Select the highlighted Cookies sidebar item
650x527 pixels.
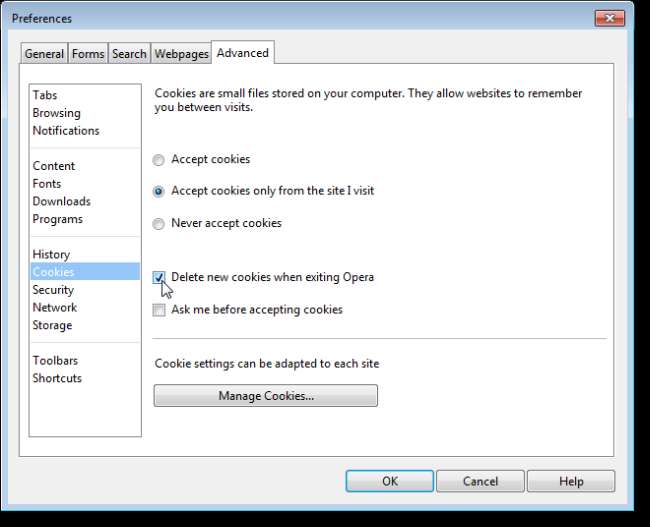click(85, 272)
